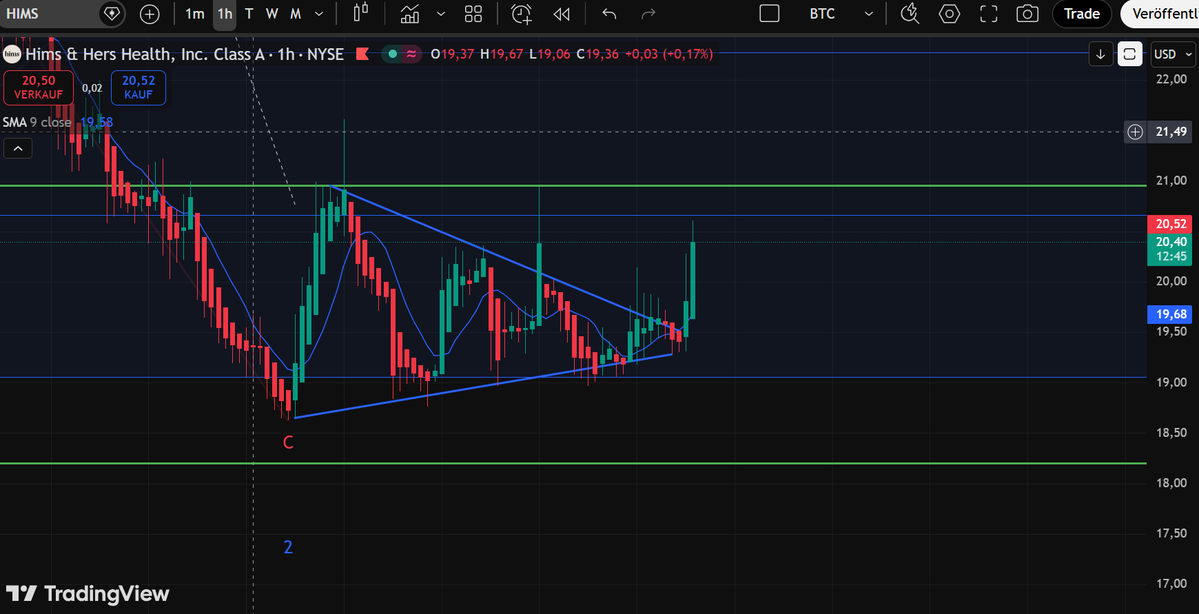
Task: Click the 18,50 price scale label
Action: (x=1171, y=432)
